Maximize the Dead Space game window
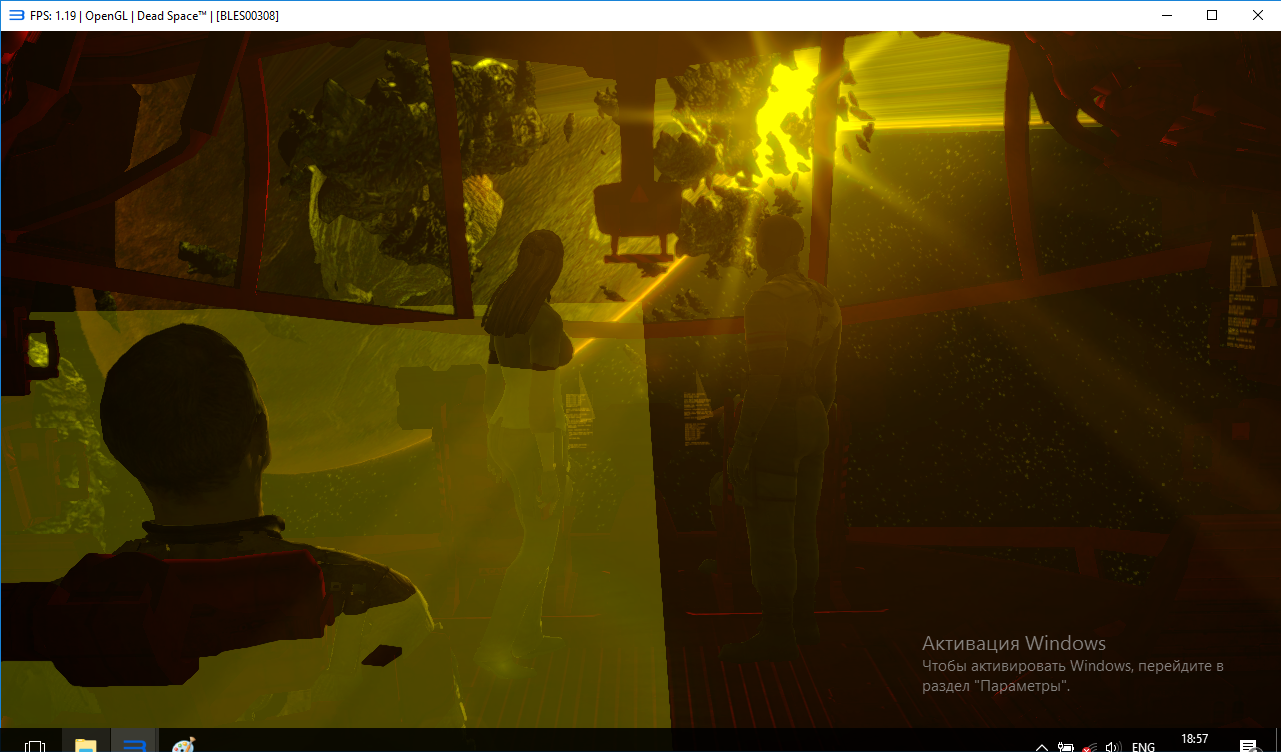Viewport: 1281px width, 752px height. [1212, 15]
